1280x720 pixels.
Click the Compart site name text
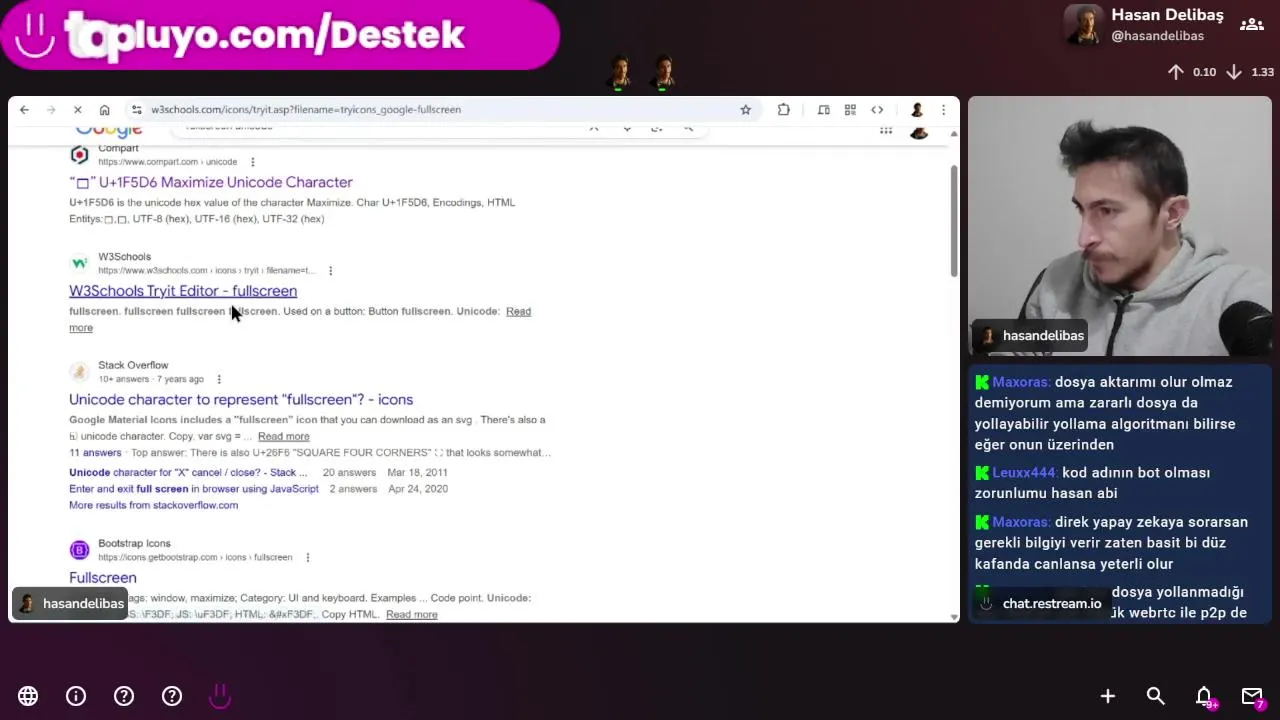118,148
